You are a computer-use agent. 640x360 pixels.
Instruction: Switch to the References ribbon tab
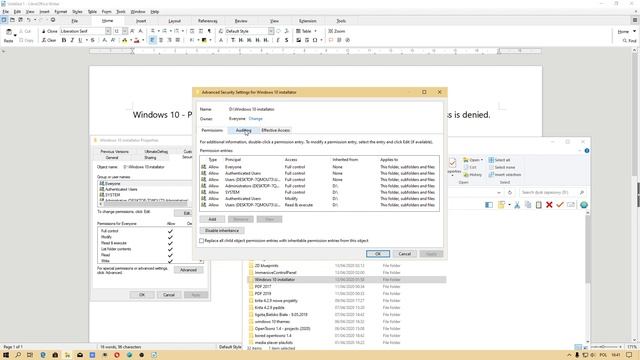coord(207,21)
